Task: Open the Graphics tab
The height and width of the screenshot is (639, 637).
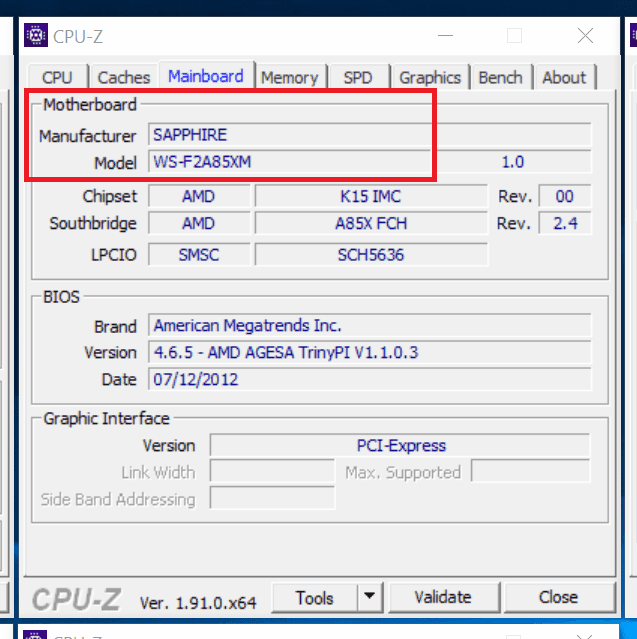Action: click(x=430, y=77)
